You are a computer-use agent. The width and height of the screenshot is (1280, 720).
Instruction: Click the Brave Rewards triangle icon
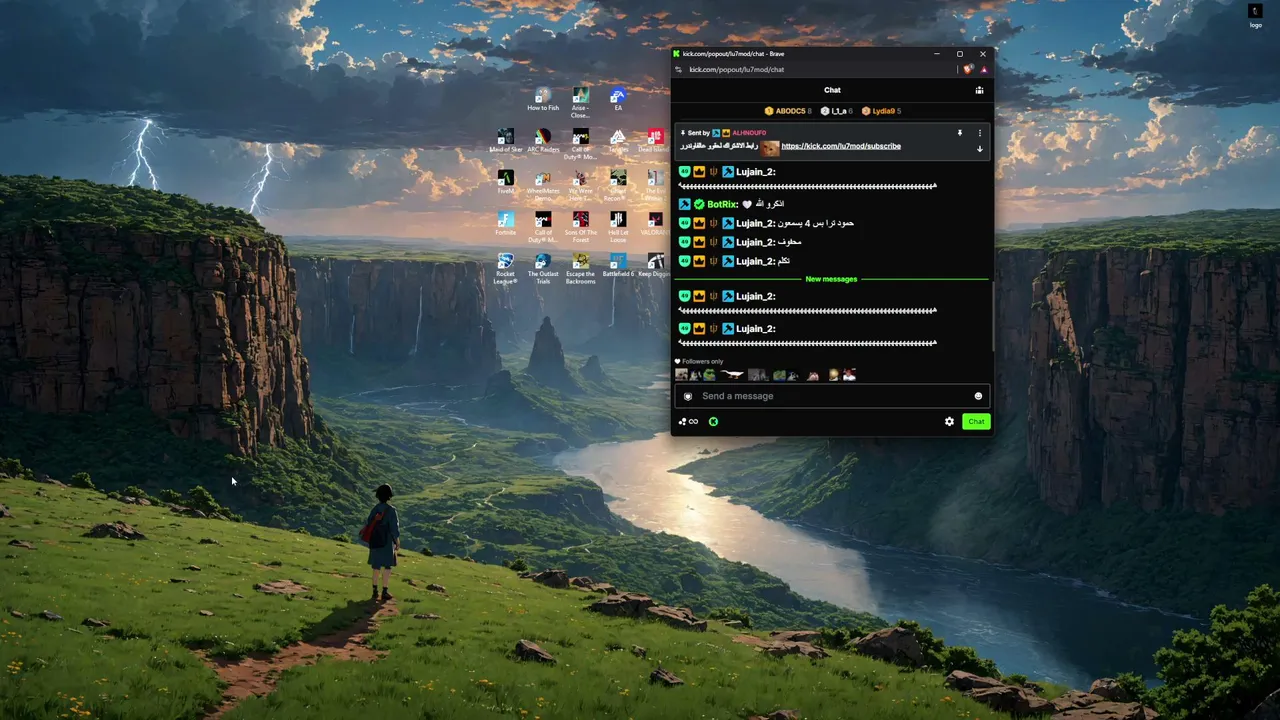pyautogui.click(x=984, y=70)
